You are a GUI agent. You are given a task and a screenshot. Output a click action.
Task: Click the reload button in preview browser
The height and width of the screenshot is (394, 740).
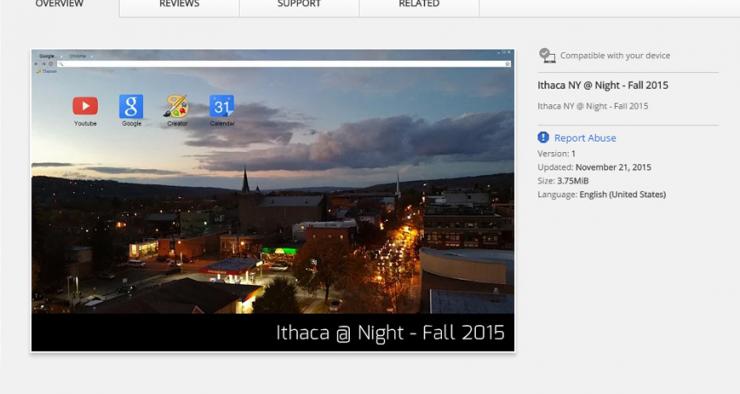[51, 64]
